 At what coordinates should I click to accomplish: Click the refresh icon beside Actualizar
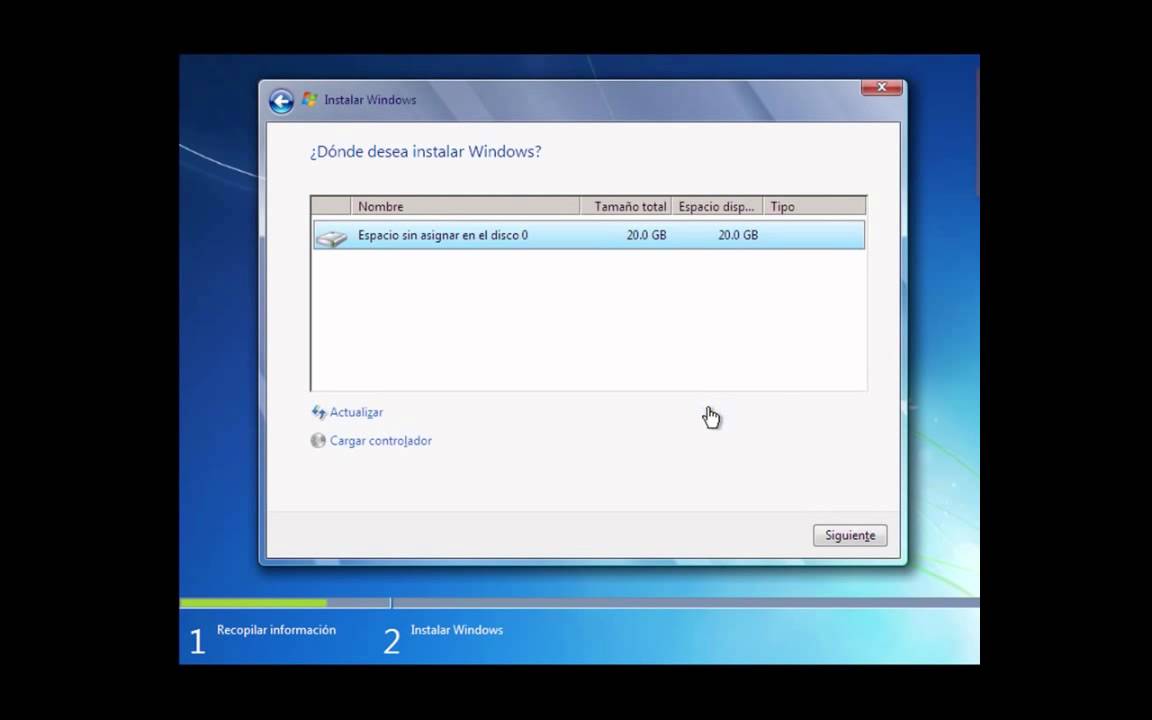tap(318, 412)
